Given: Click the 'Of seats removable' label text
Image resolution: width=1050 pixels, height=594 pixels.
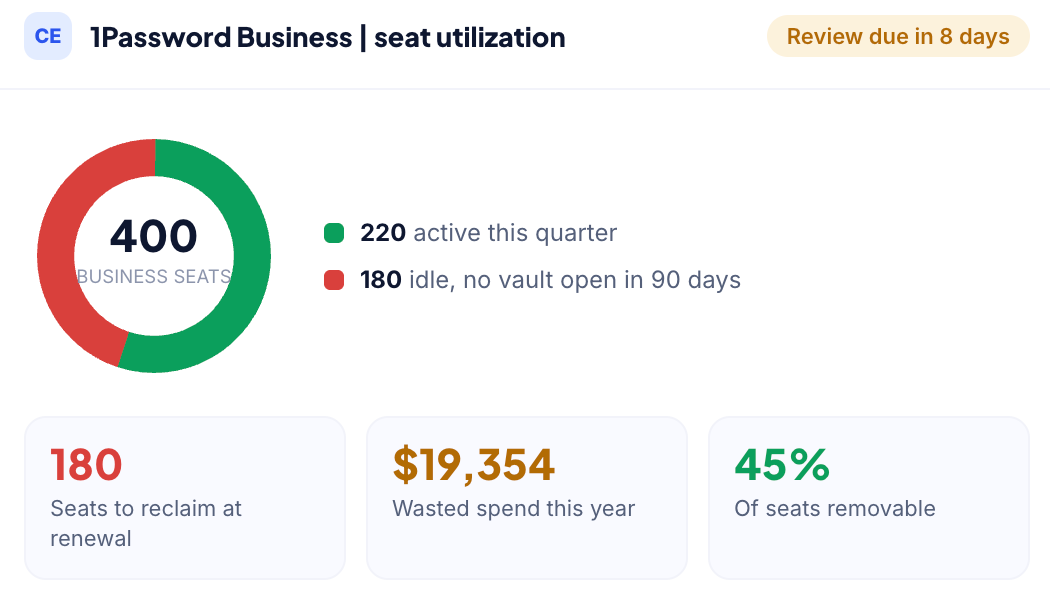Looking at the screenshot, I should pos(835,508).
